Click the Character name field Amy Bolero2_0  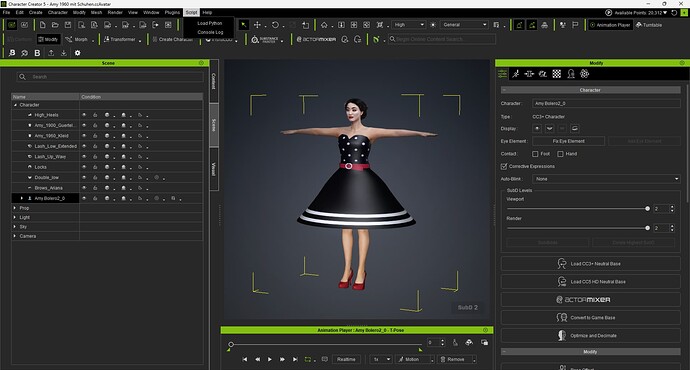606,103
